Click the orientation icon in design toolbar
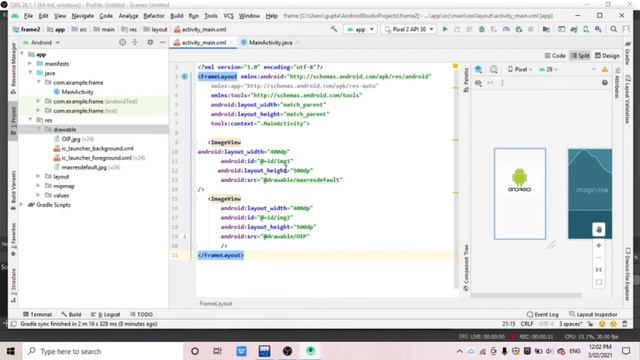The width and height of the screenshot is (640, 360). coord(493,69)
